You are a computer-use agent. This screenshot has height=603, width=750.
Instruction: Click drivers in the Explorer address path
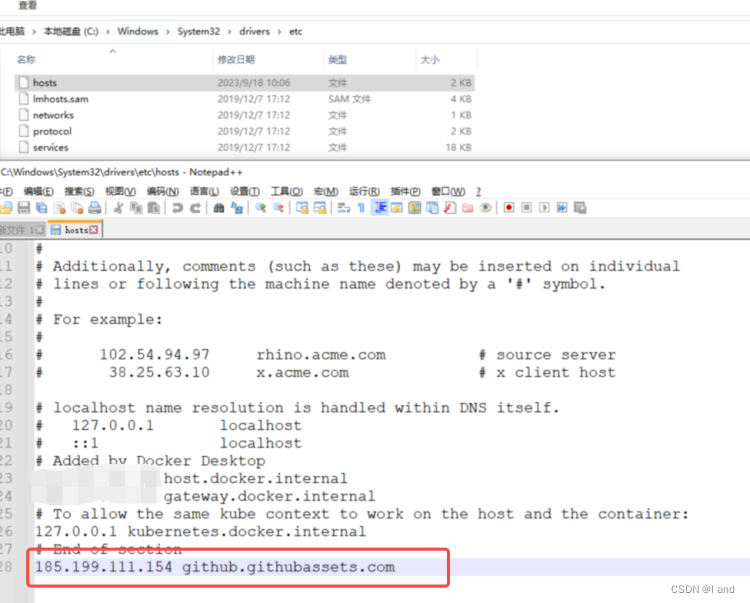(x=254, y=32)
